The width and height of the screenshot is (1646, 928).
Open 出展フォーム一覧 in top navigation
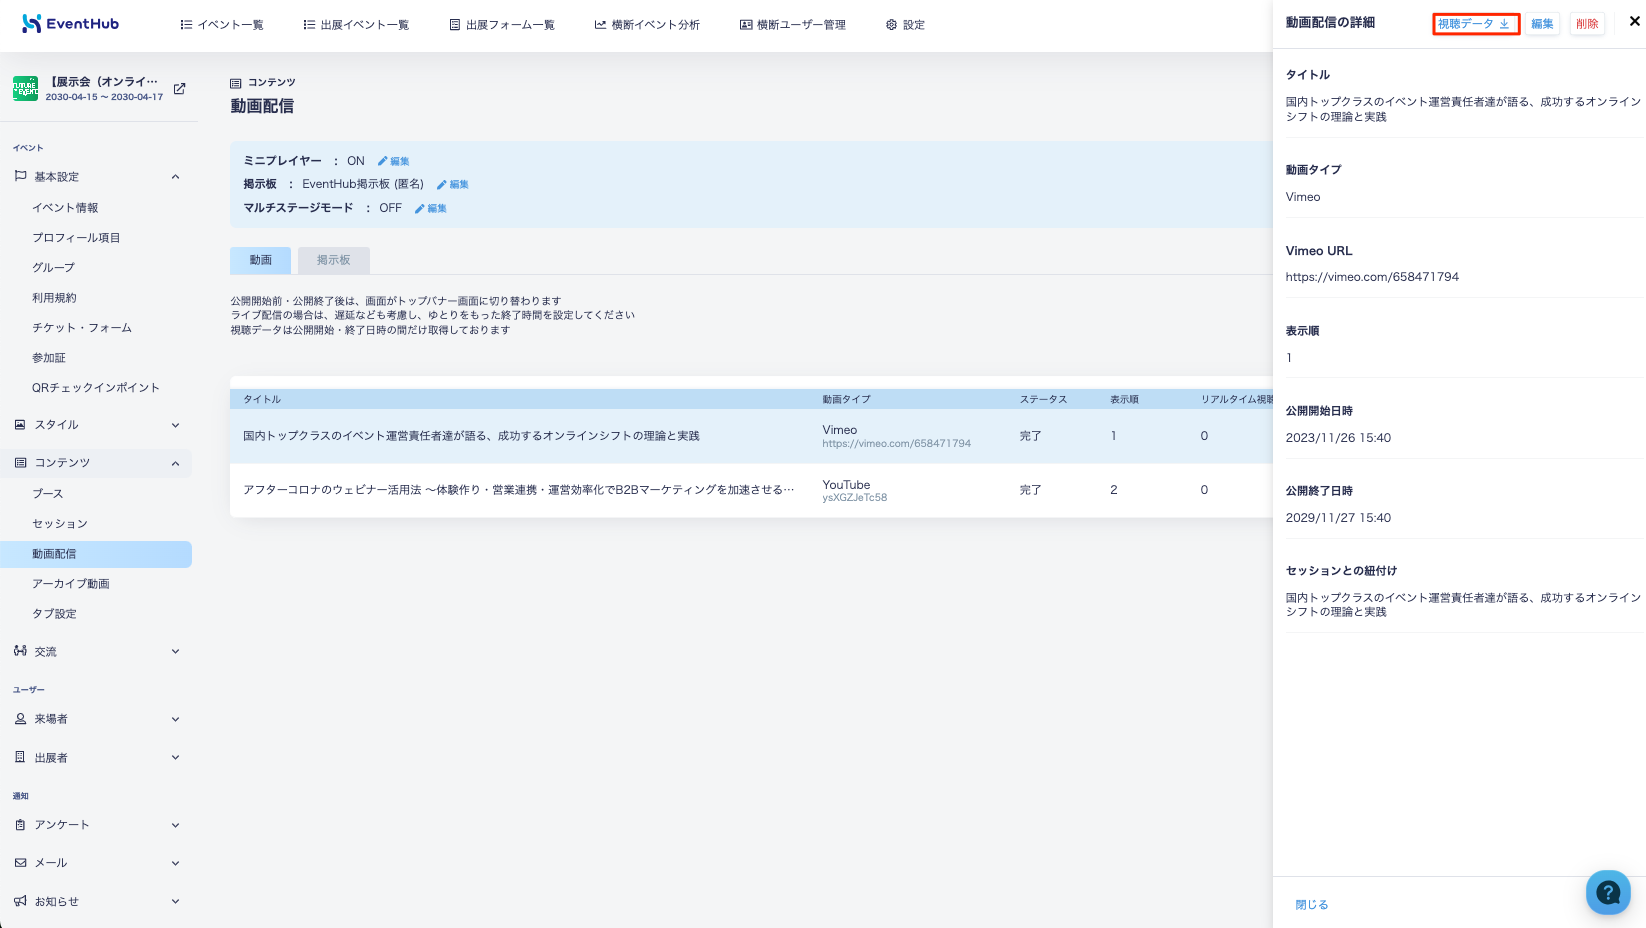(x=502, y=25)
